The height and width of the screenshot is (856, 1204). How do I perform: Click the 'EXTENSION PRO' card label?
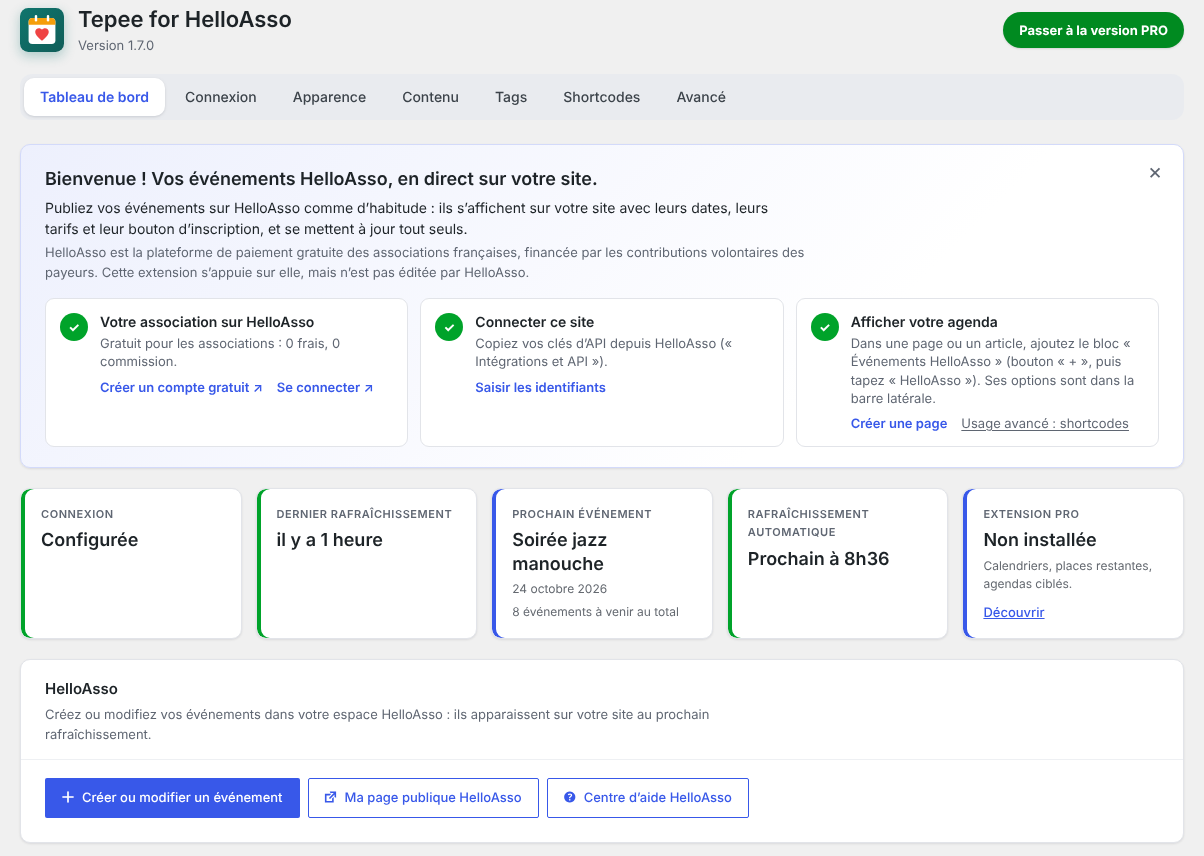pos(1031,514)
